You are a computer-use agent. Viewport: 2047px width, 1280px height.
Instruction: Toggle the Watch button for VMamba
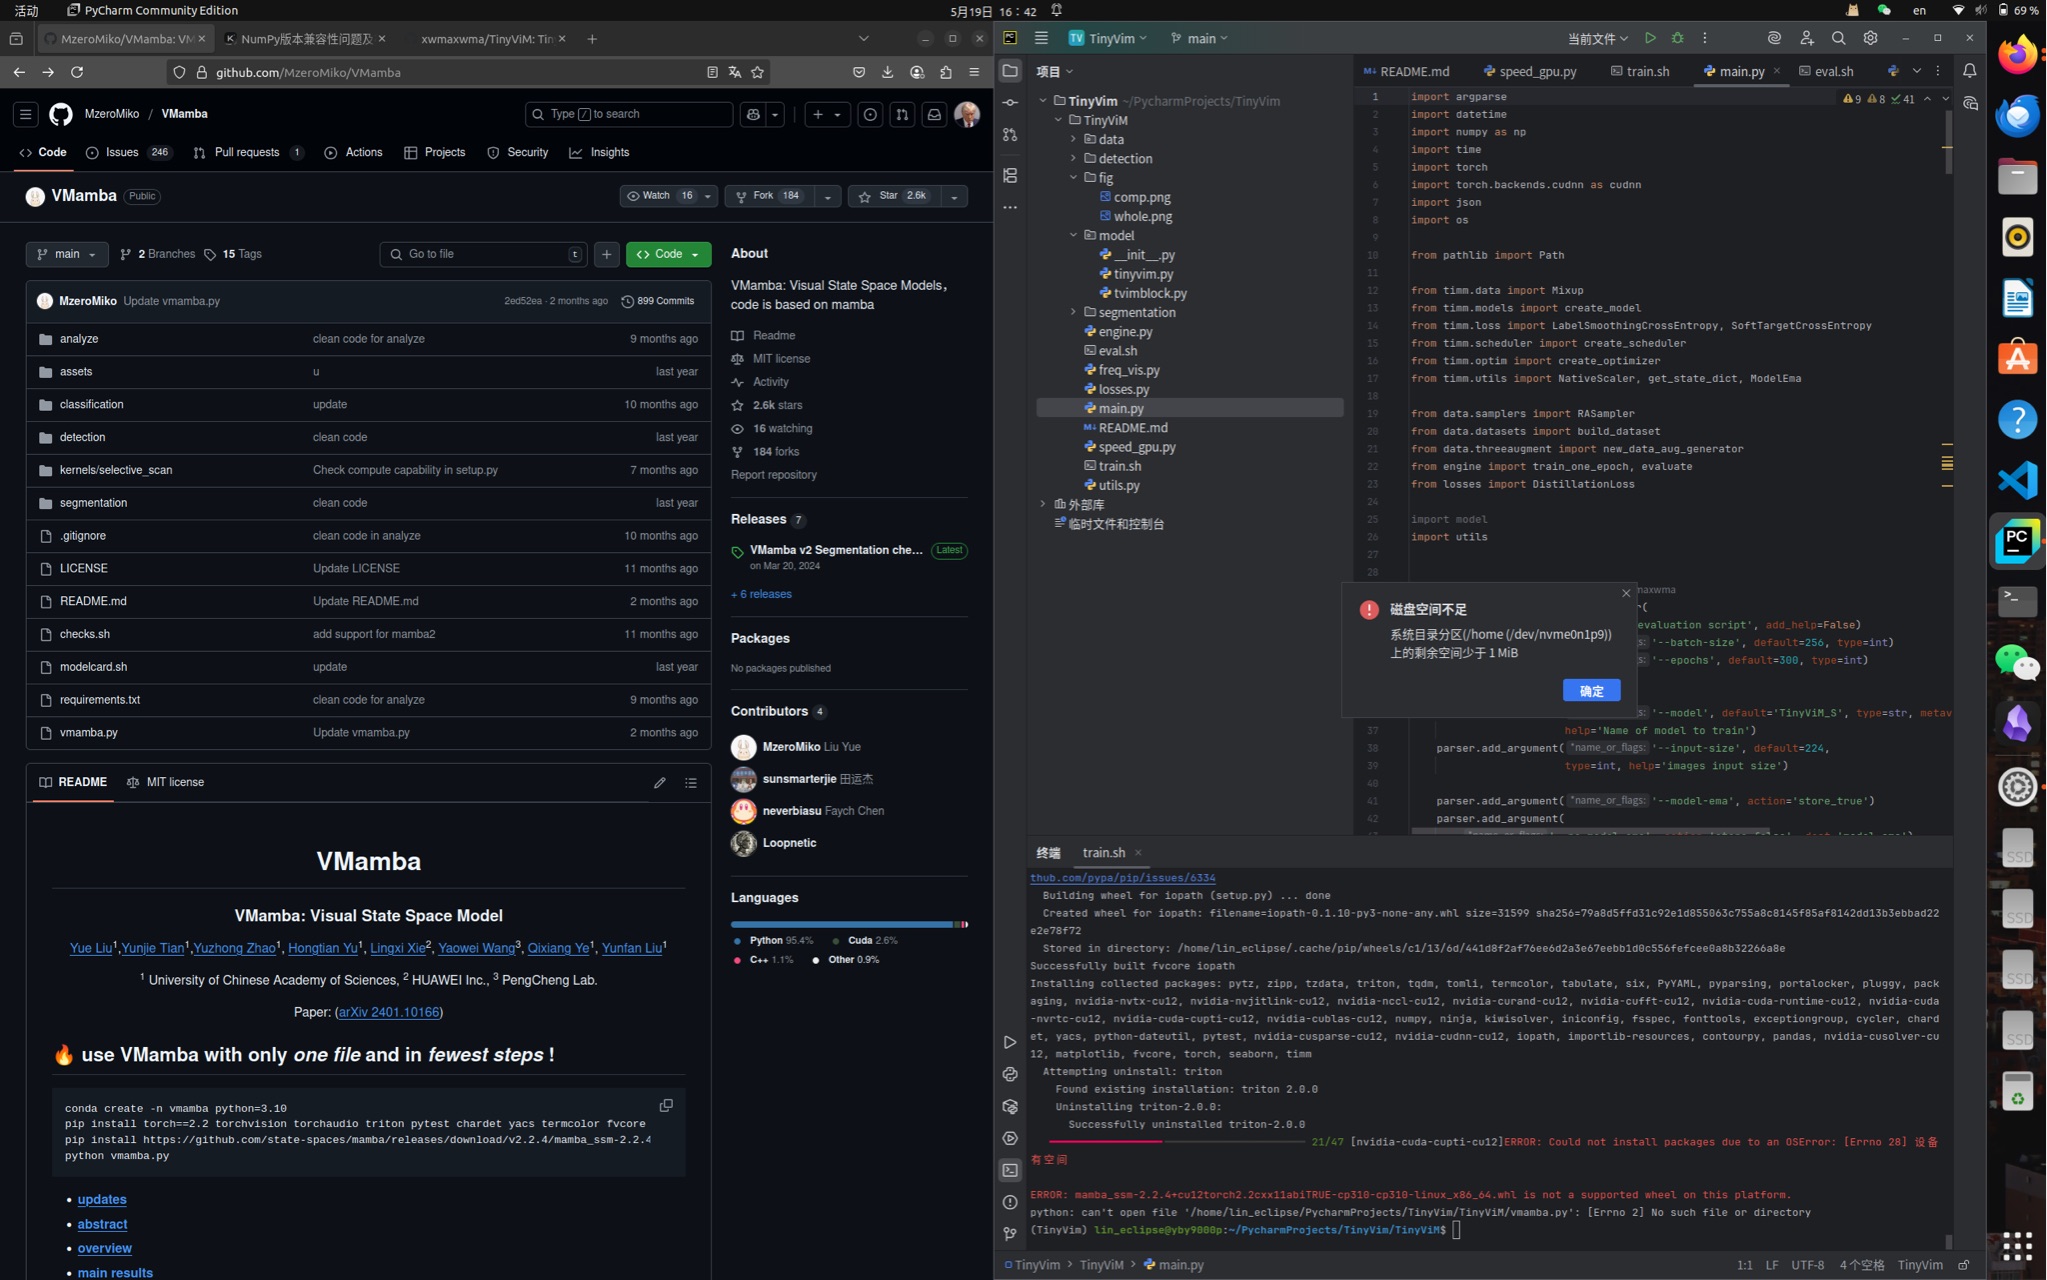[x=658, y=196]
